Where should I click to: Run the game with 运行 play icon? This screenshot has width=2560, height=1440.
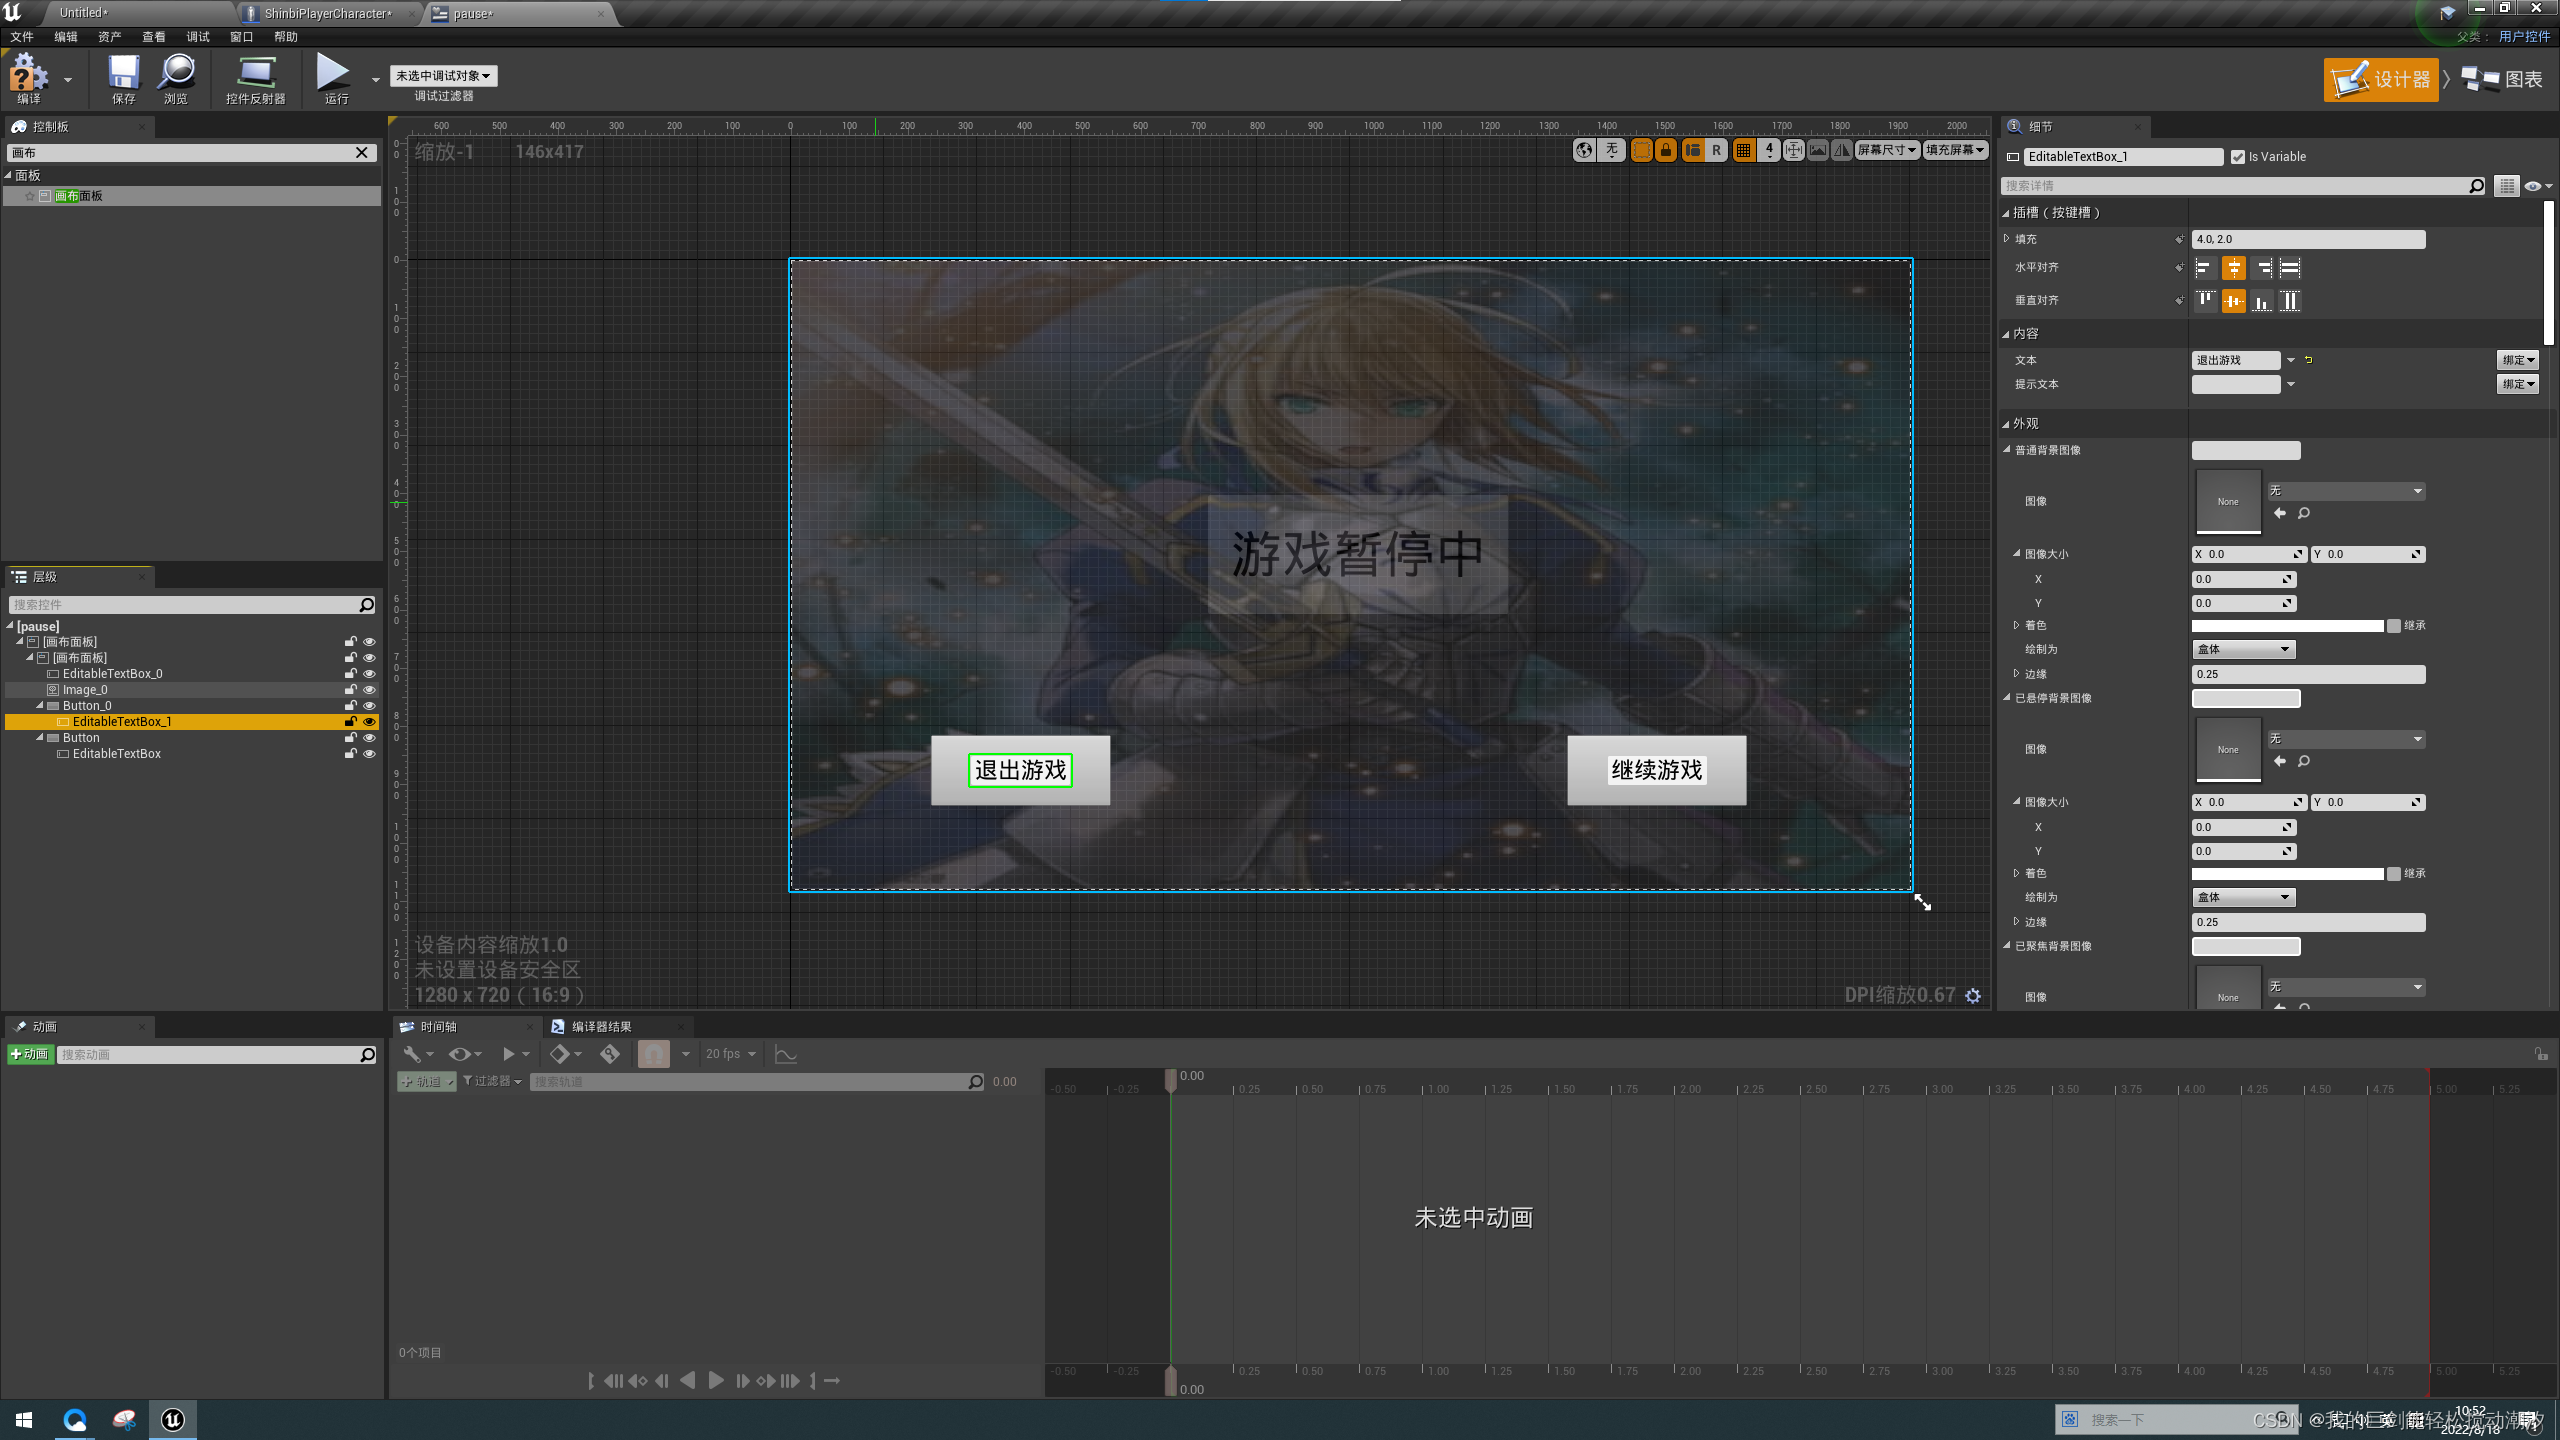pyautogui.click(x=335, y=78)
